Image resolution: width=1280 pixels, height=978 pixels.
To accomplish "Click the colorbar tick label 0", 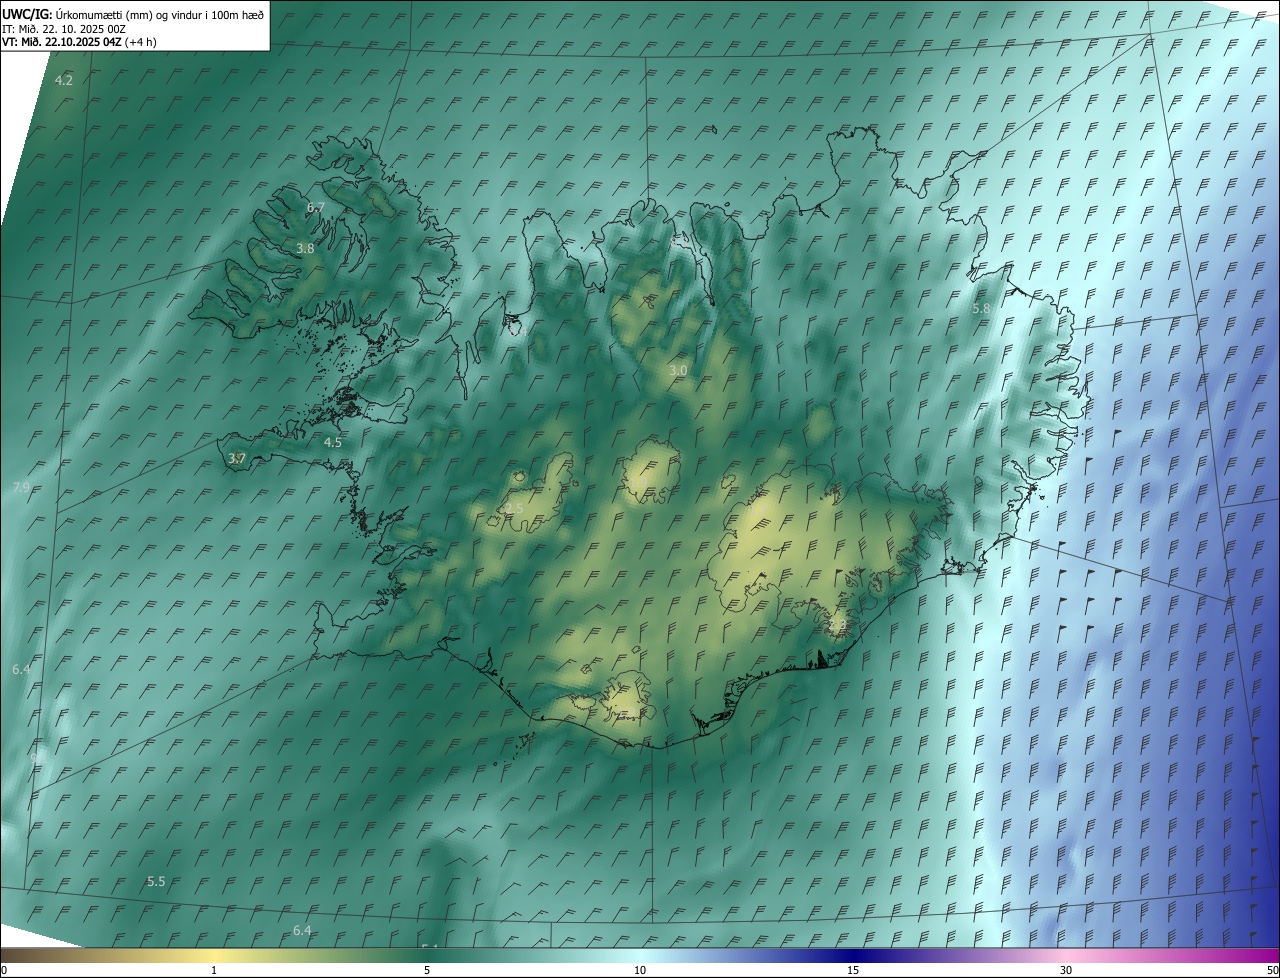I will 4,970.
